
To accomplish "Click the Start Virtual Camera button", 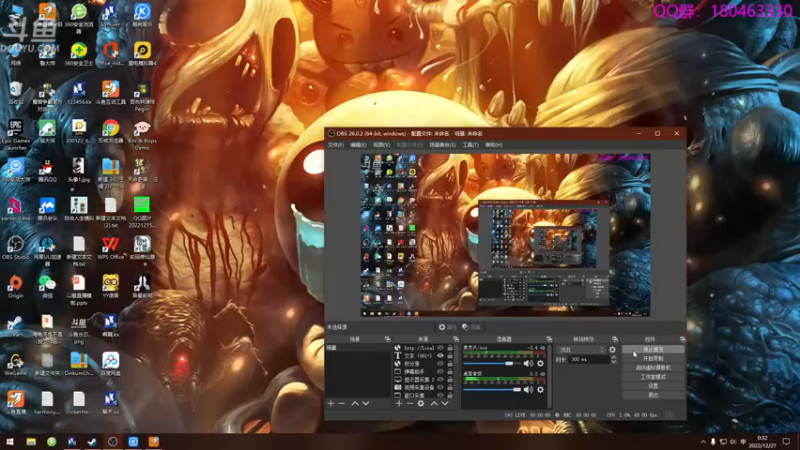I will point(653,368).
